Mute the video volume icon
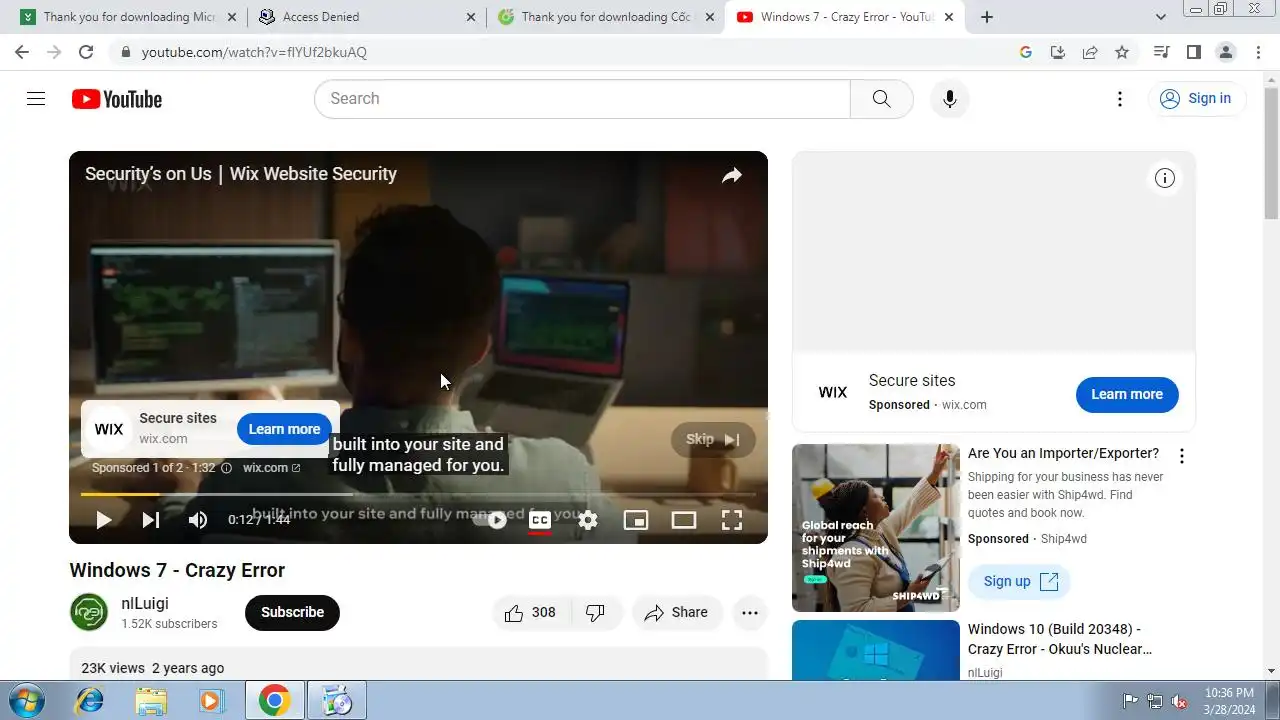 pos(198,519)
